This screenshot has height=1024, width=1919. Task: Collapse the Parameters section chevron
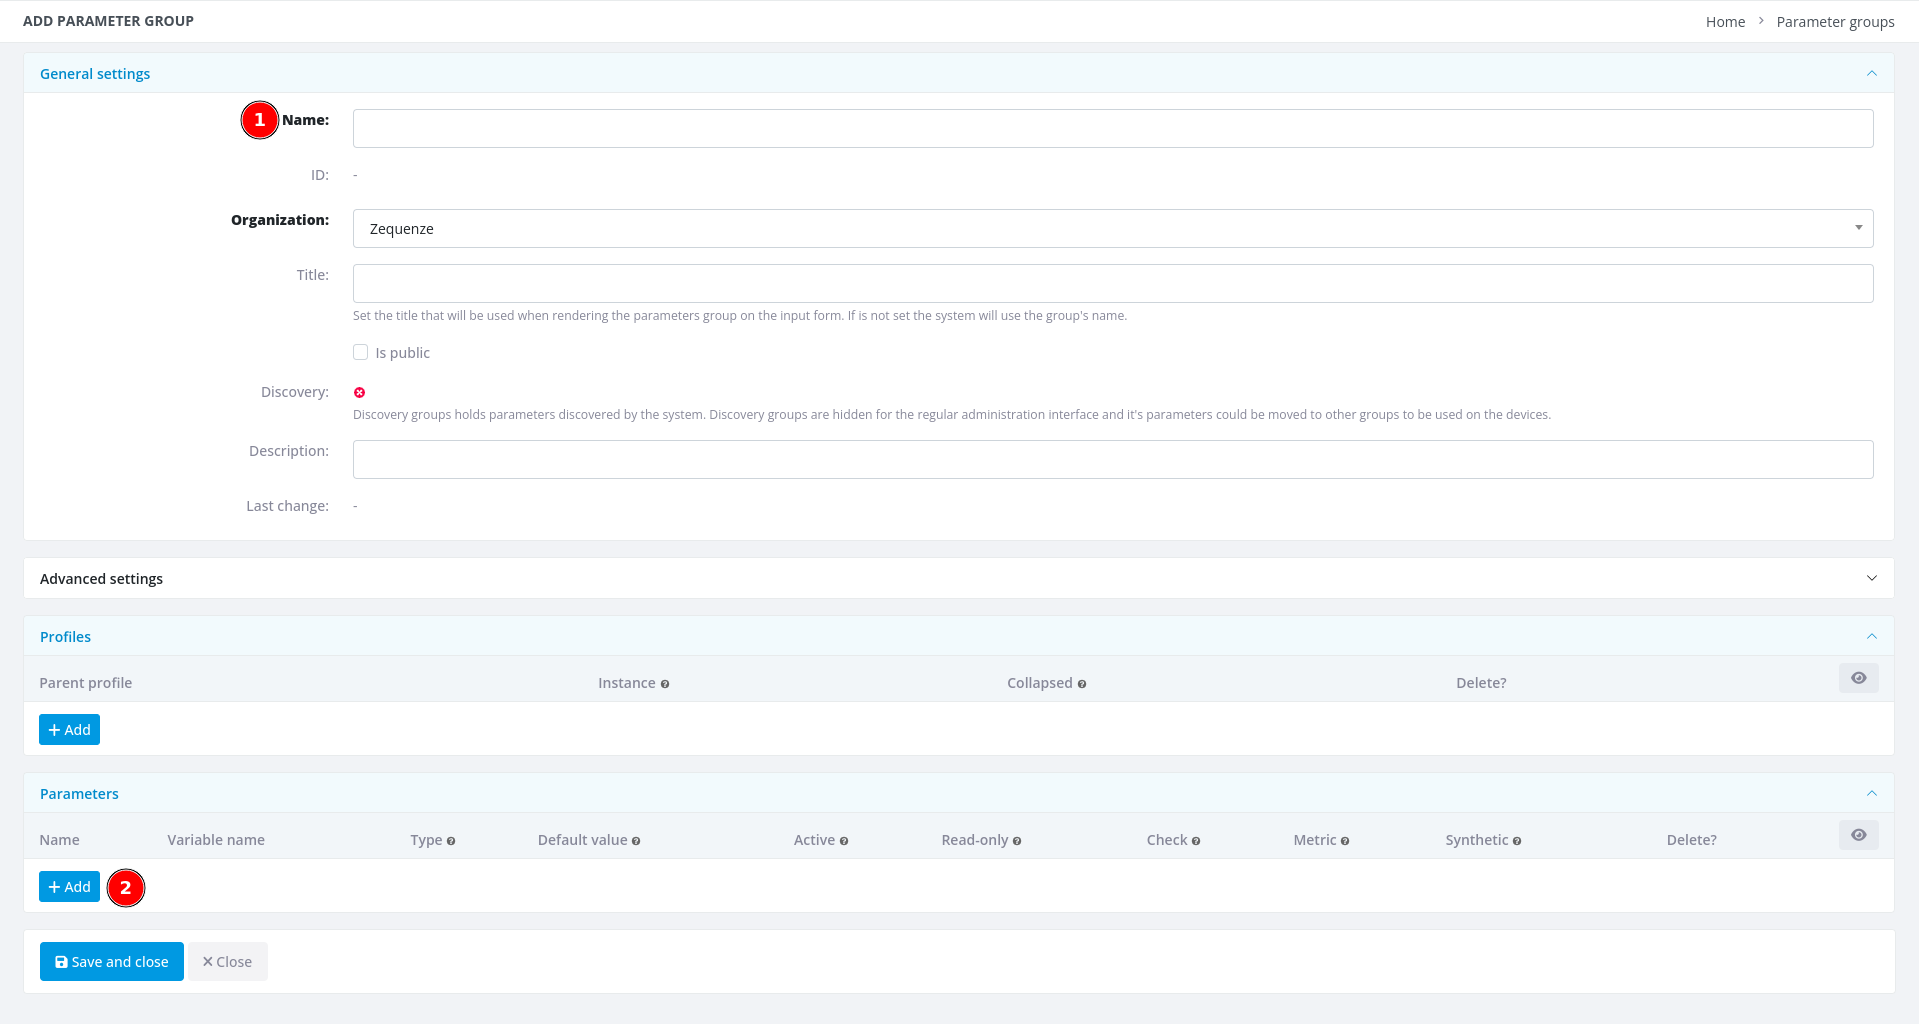coord(1871,793)
